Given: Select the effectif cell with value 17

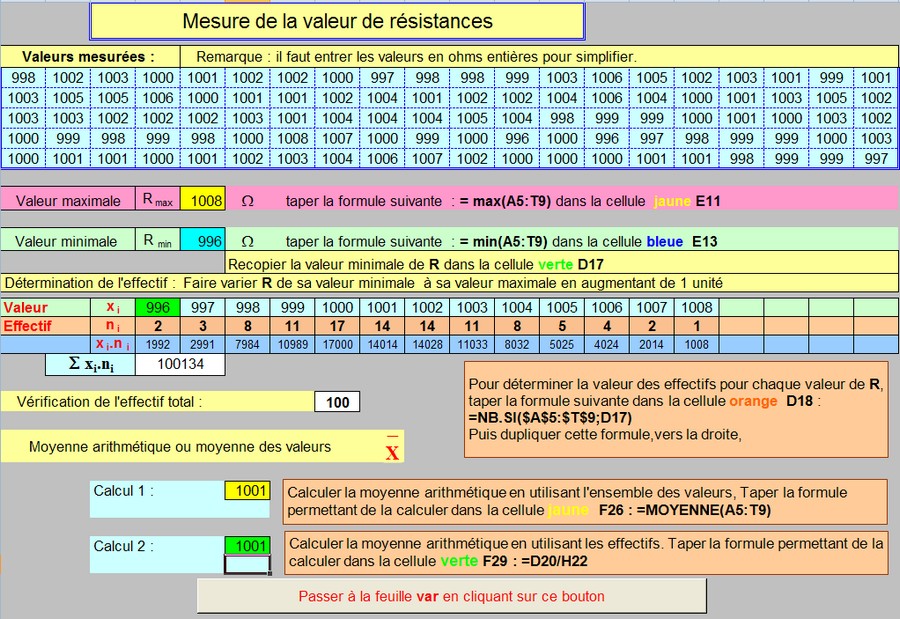Looking at the screenshot, I should click(x=337, y=326).
